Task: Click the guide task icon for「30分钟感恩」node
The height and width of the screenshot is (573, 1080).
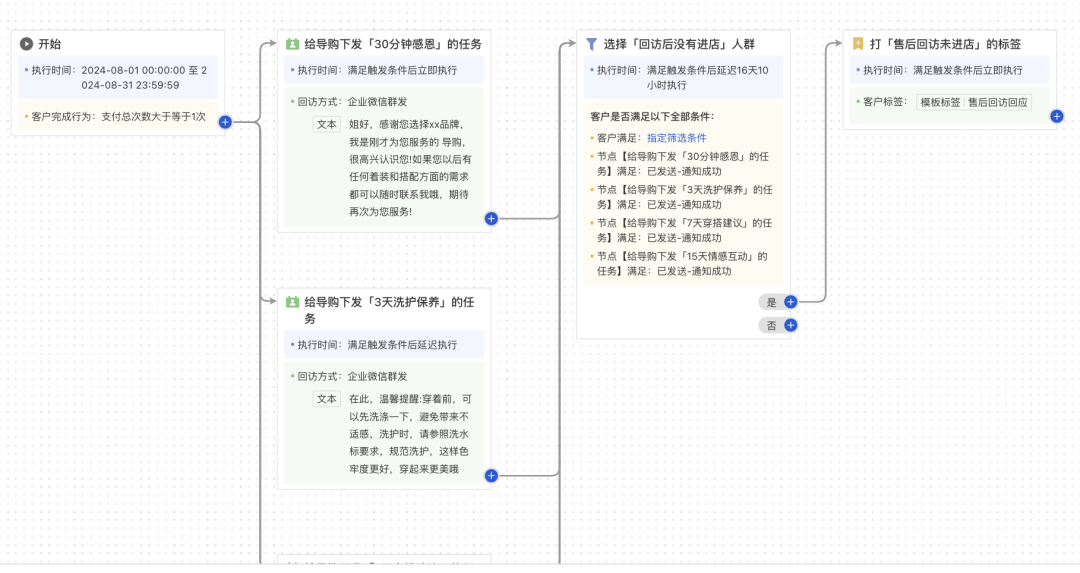Action: [292, 44]
